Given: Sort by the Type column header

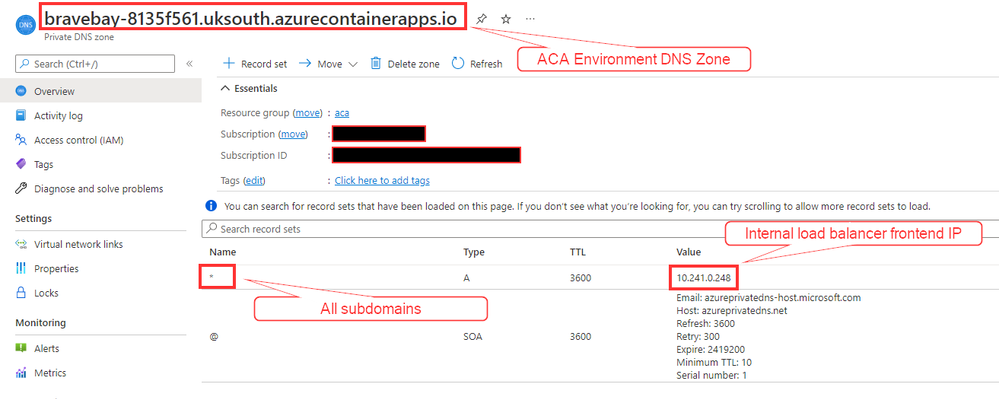Looking at the screenshot, I should (473, 252).
